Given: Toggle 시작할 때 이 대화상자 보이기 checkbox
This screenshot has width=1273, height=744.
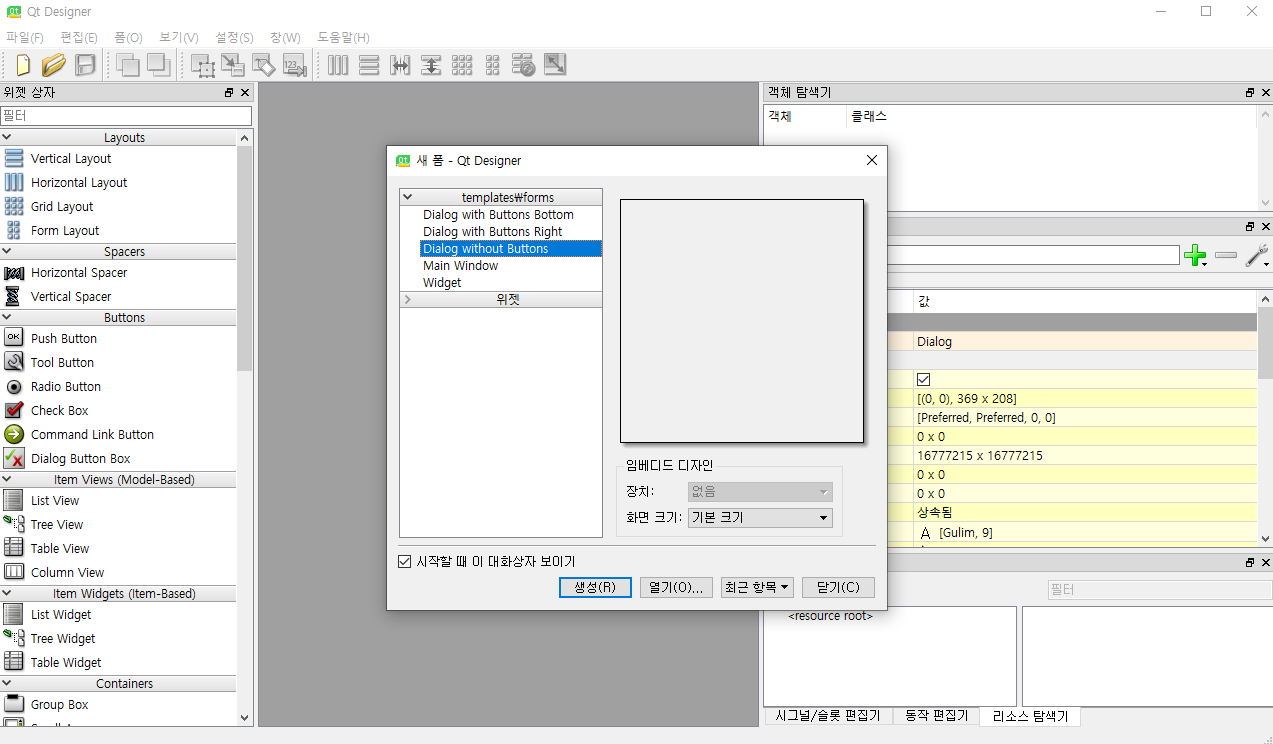Looking at the screenshot, I should coord(405,562).
